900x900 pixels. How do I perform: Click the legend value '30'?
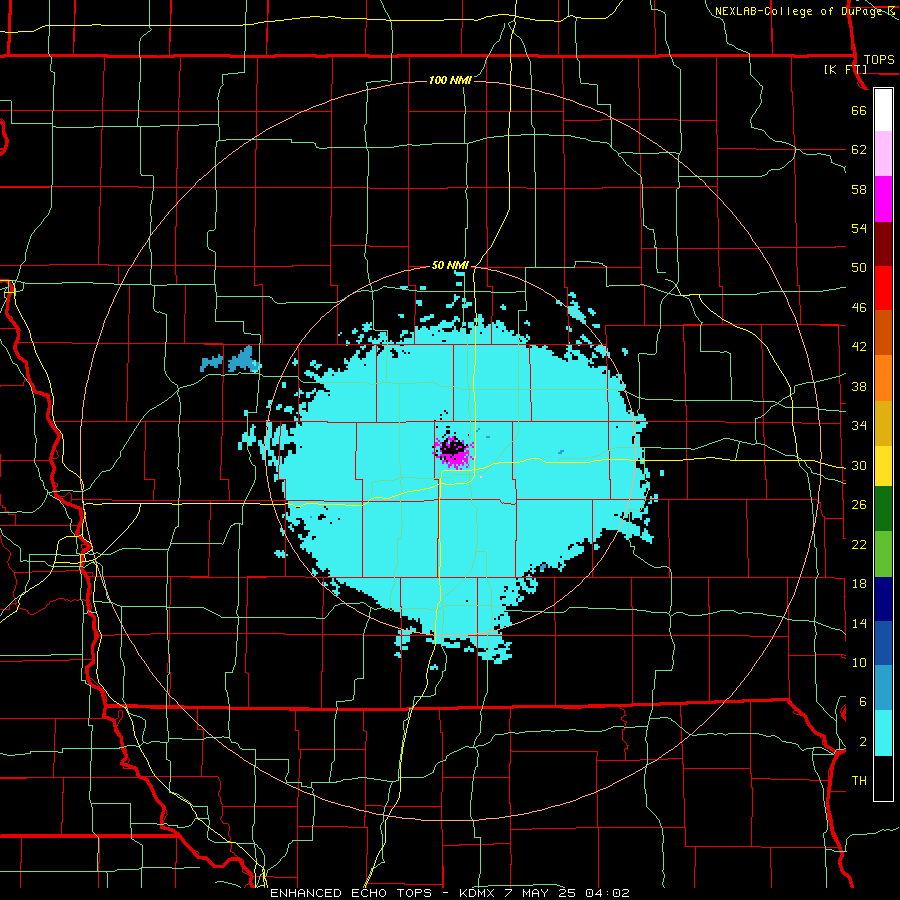point(859,465)
